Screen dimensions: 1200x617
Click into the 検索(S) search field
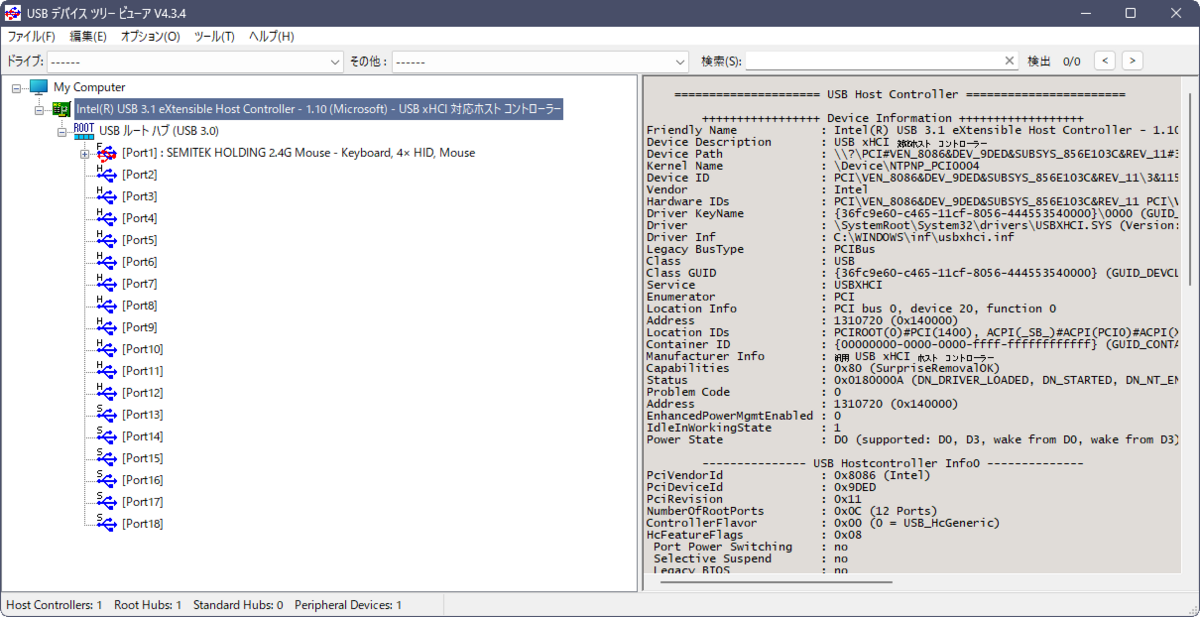[x=874, y=61]
